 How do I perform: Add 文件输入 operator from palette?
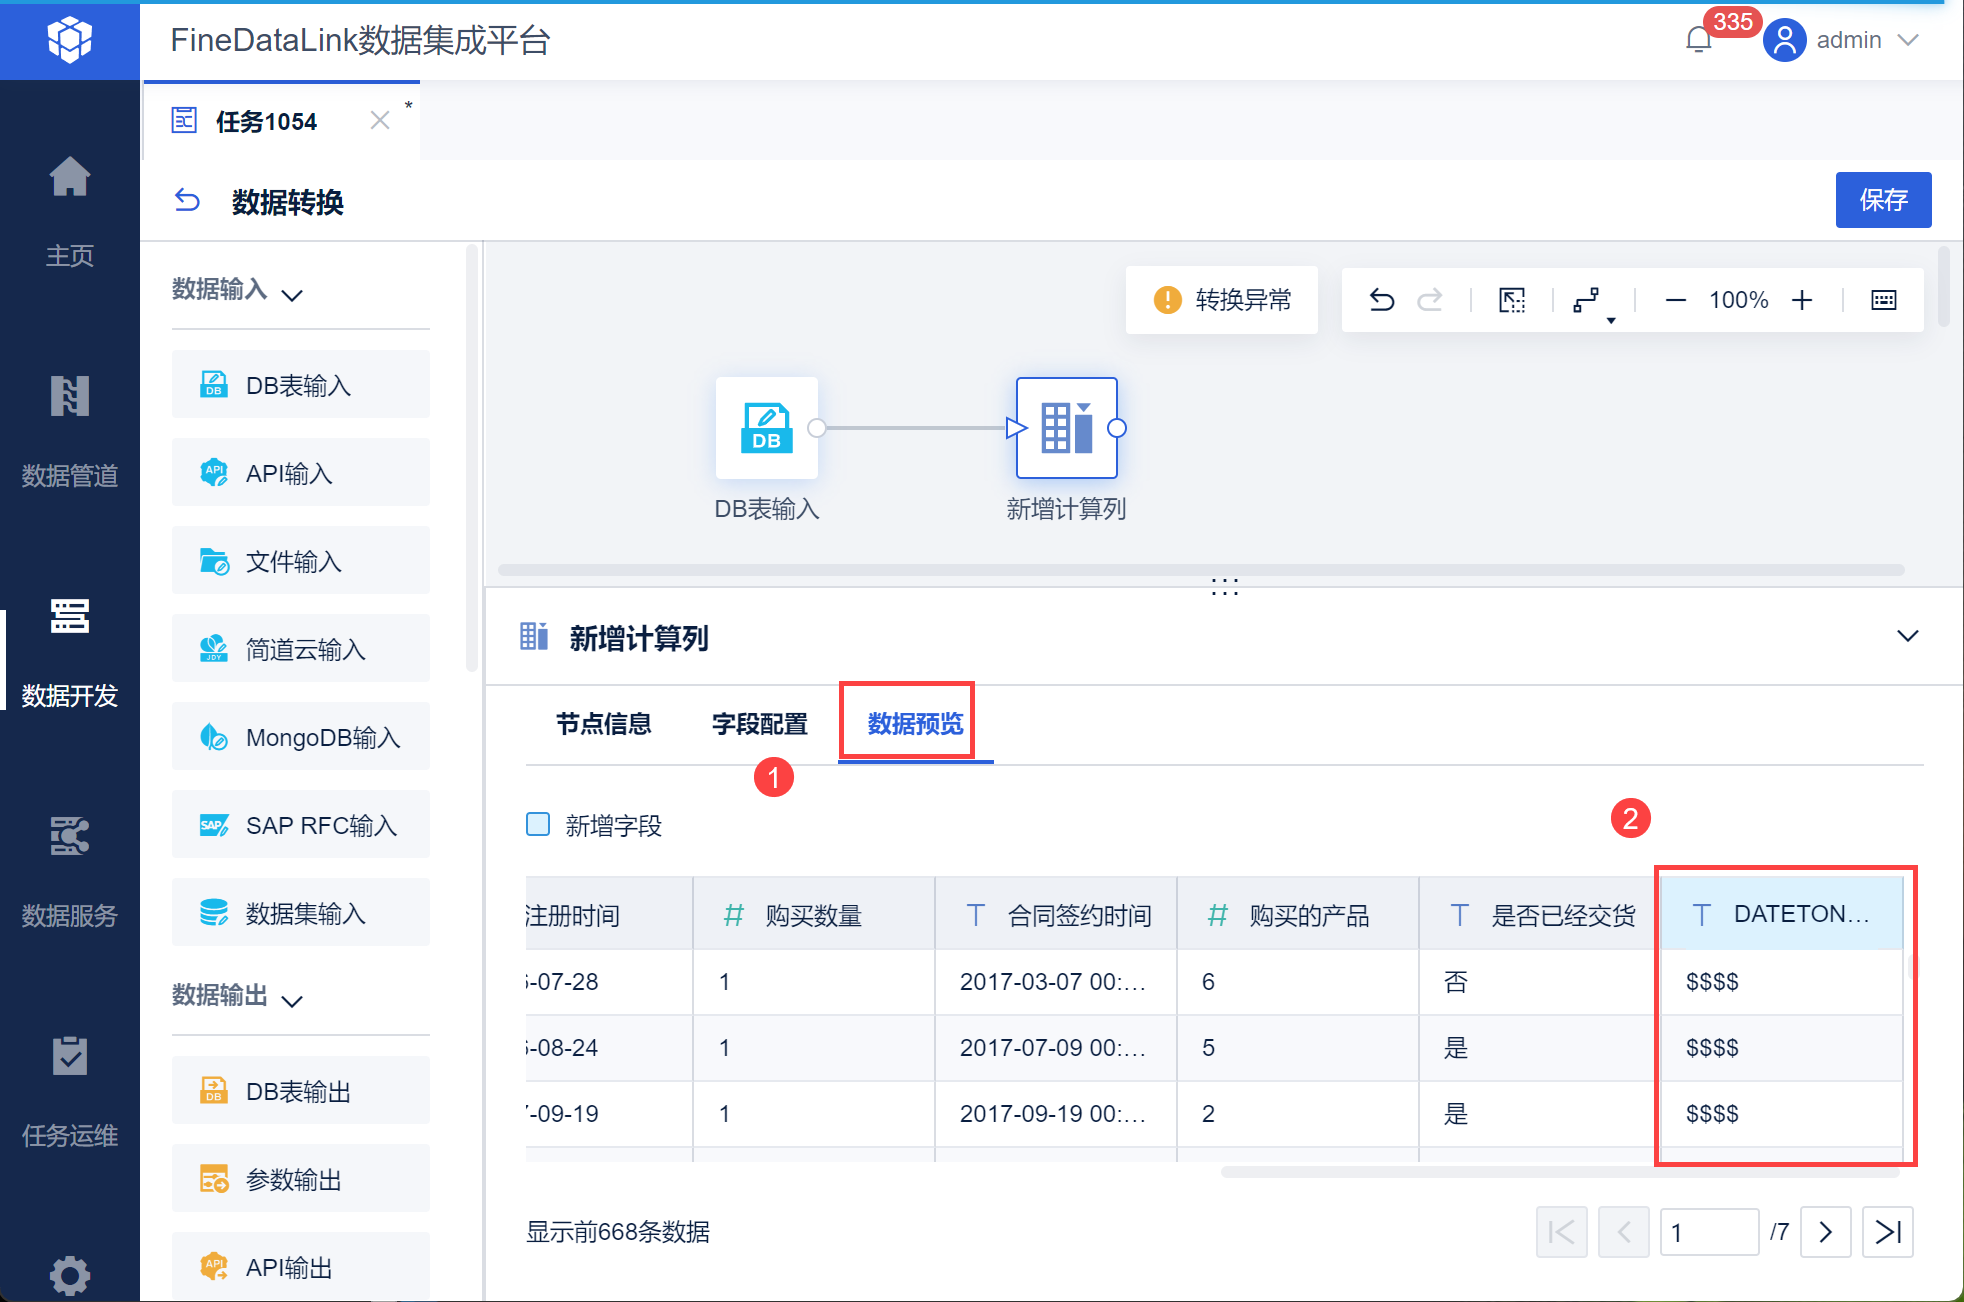301,561
